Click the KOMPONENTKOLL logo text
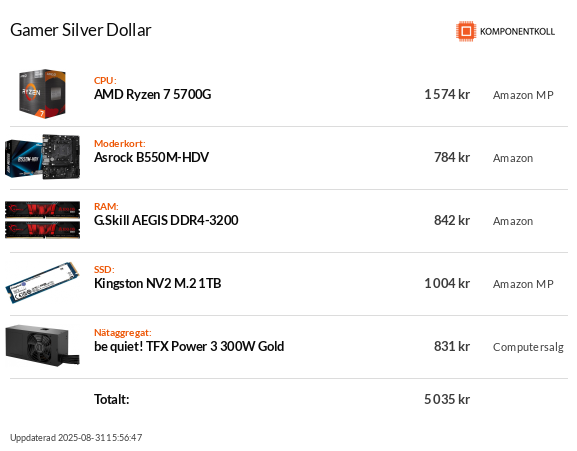The height and width of the screenshot is (451, 577). pos(517,32)
